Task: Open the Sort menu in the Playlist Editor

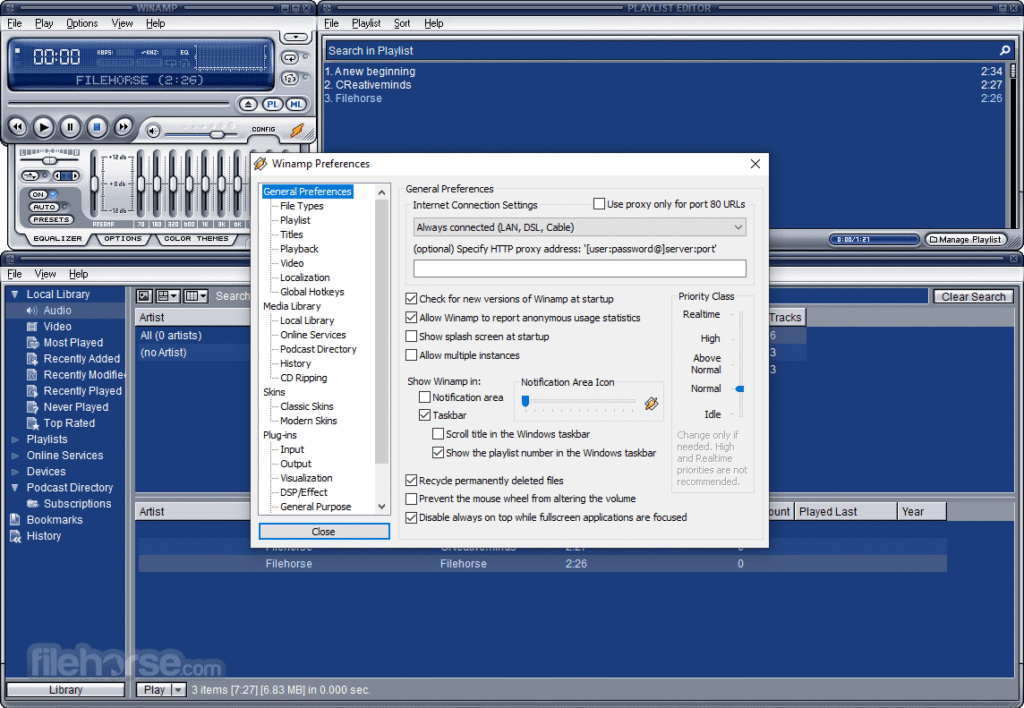Action: [x=404, y=22]
